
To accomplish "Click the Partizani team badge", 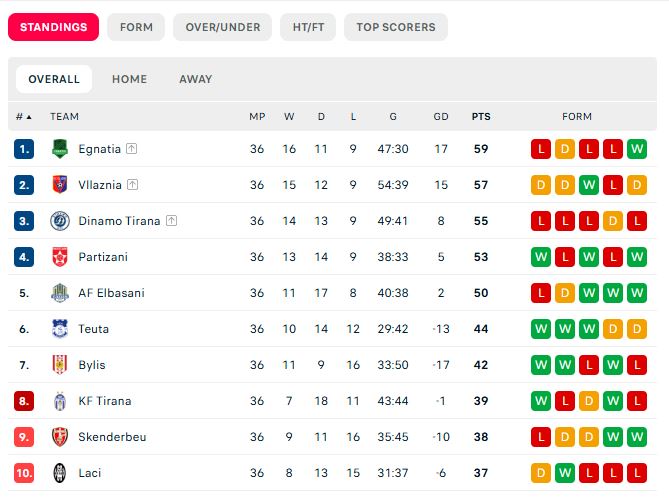I will point(60,257).
